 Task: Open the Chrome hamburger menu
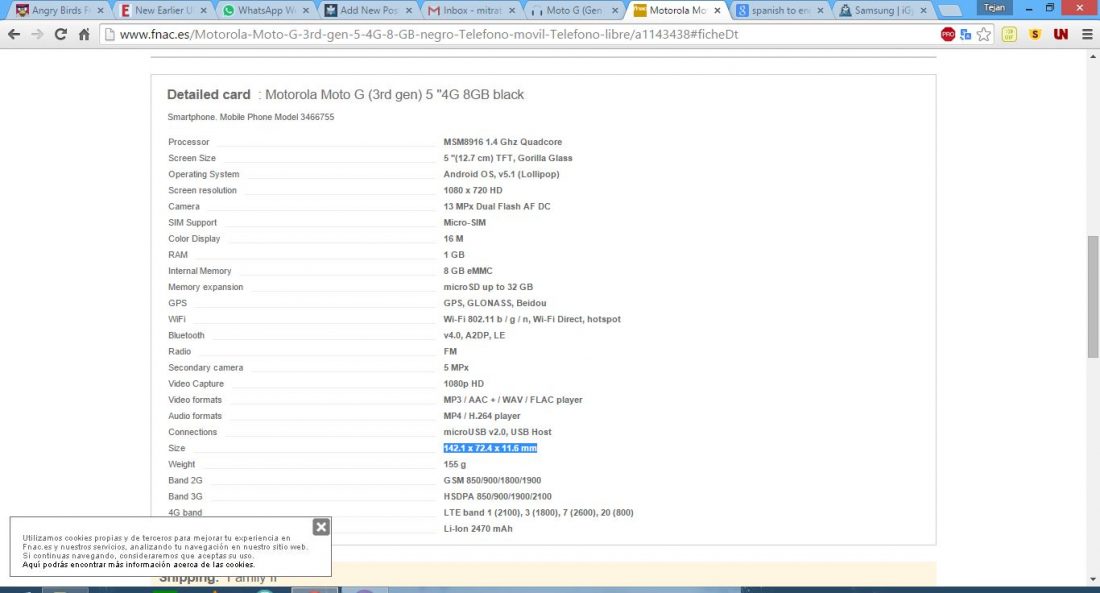1087,34
